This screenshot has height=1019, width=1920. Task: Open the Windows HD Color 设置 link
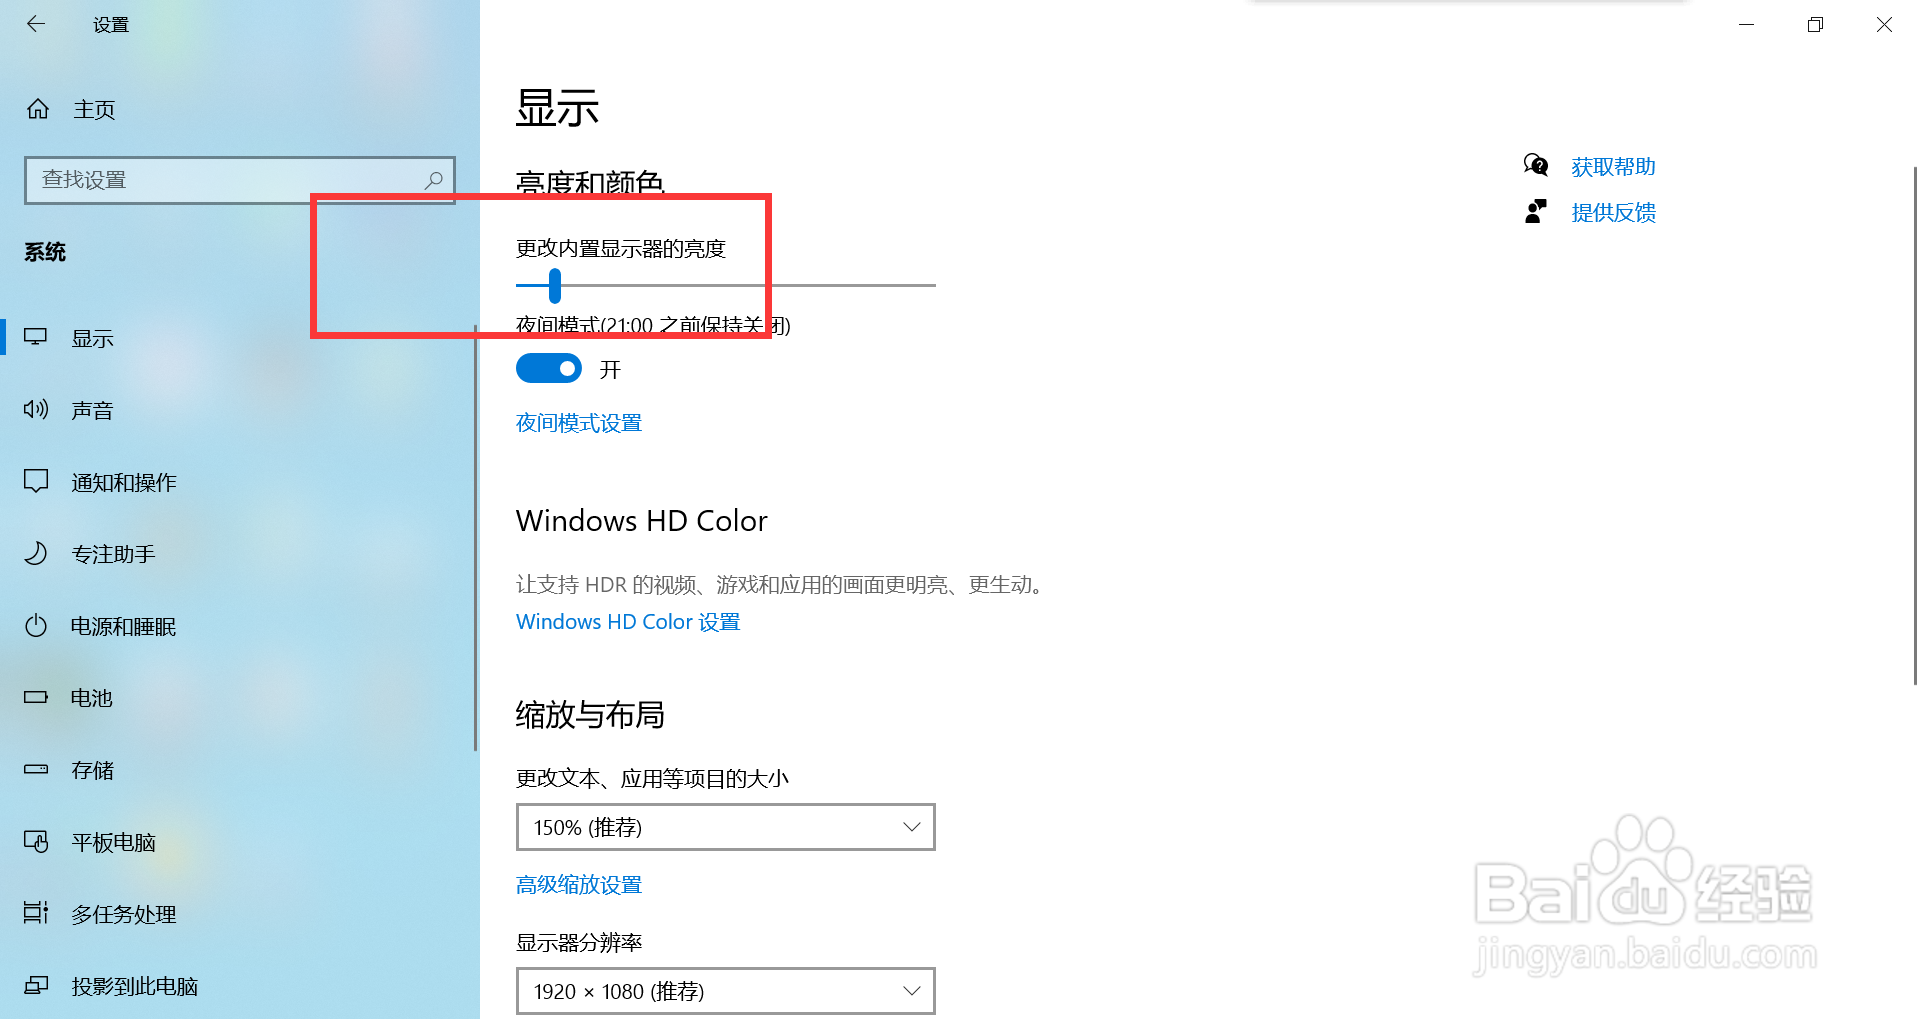pyautogui.click(x=628, y=622)
